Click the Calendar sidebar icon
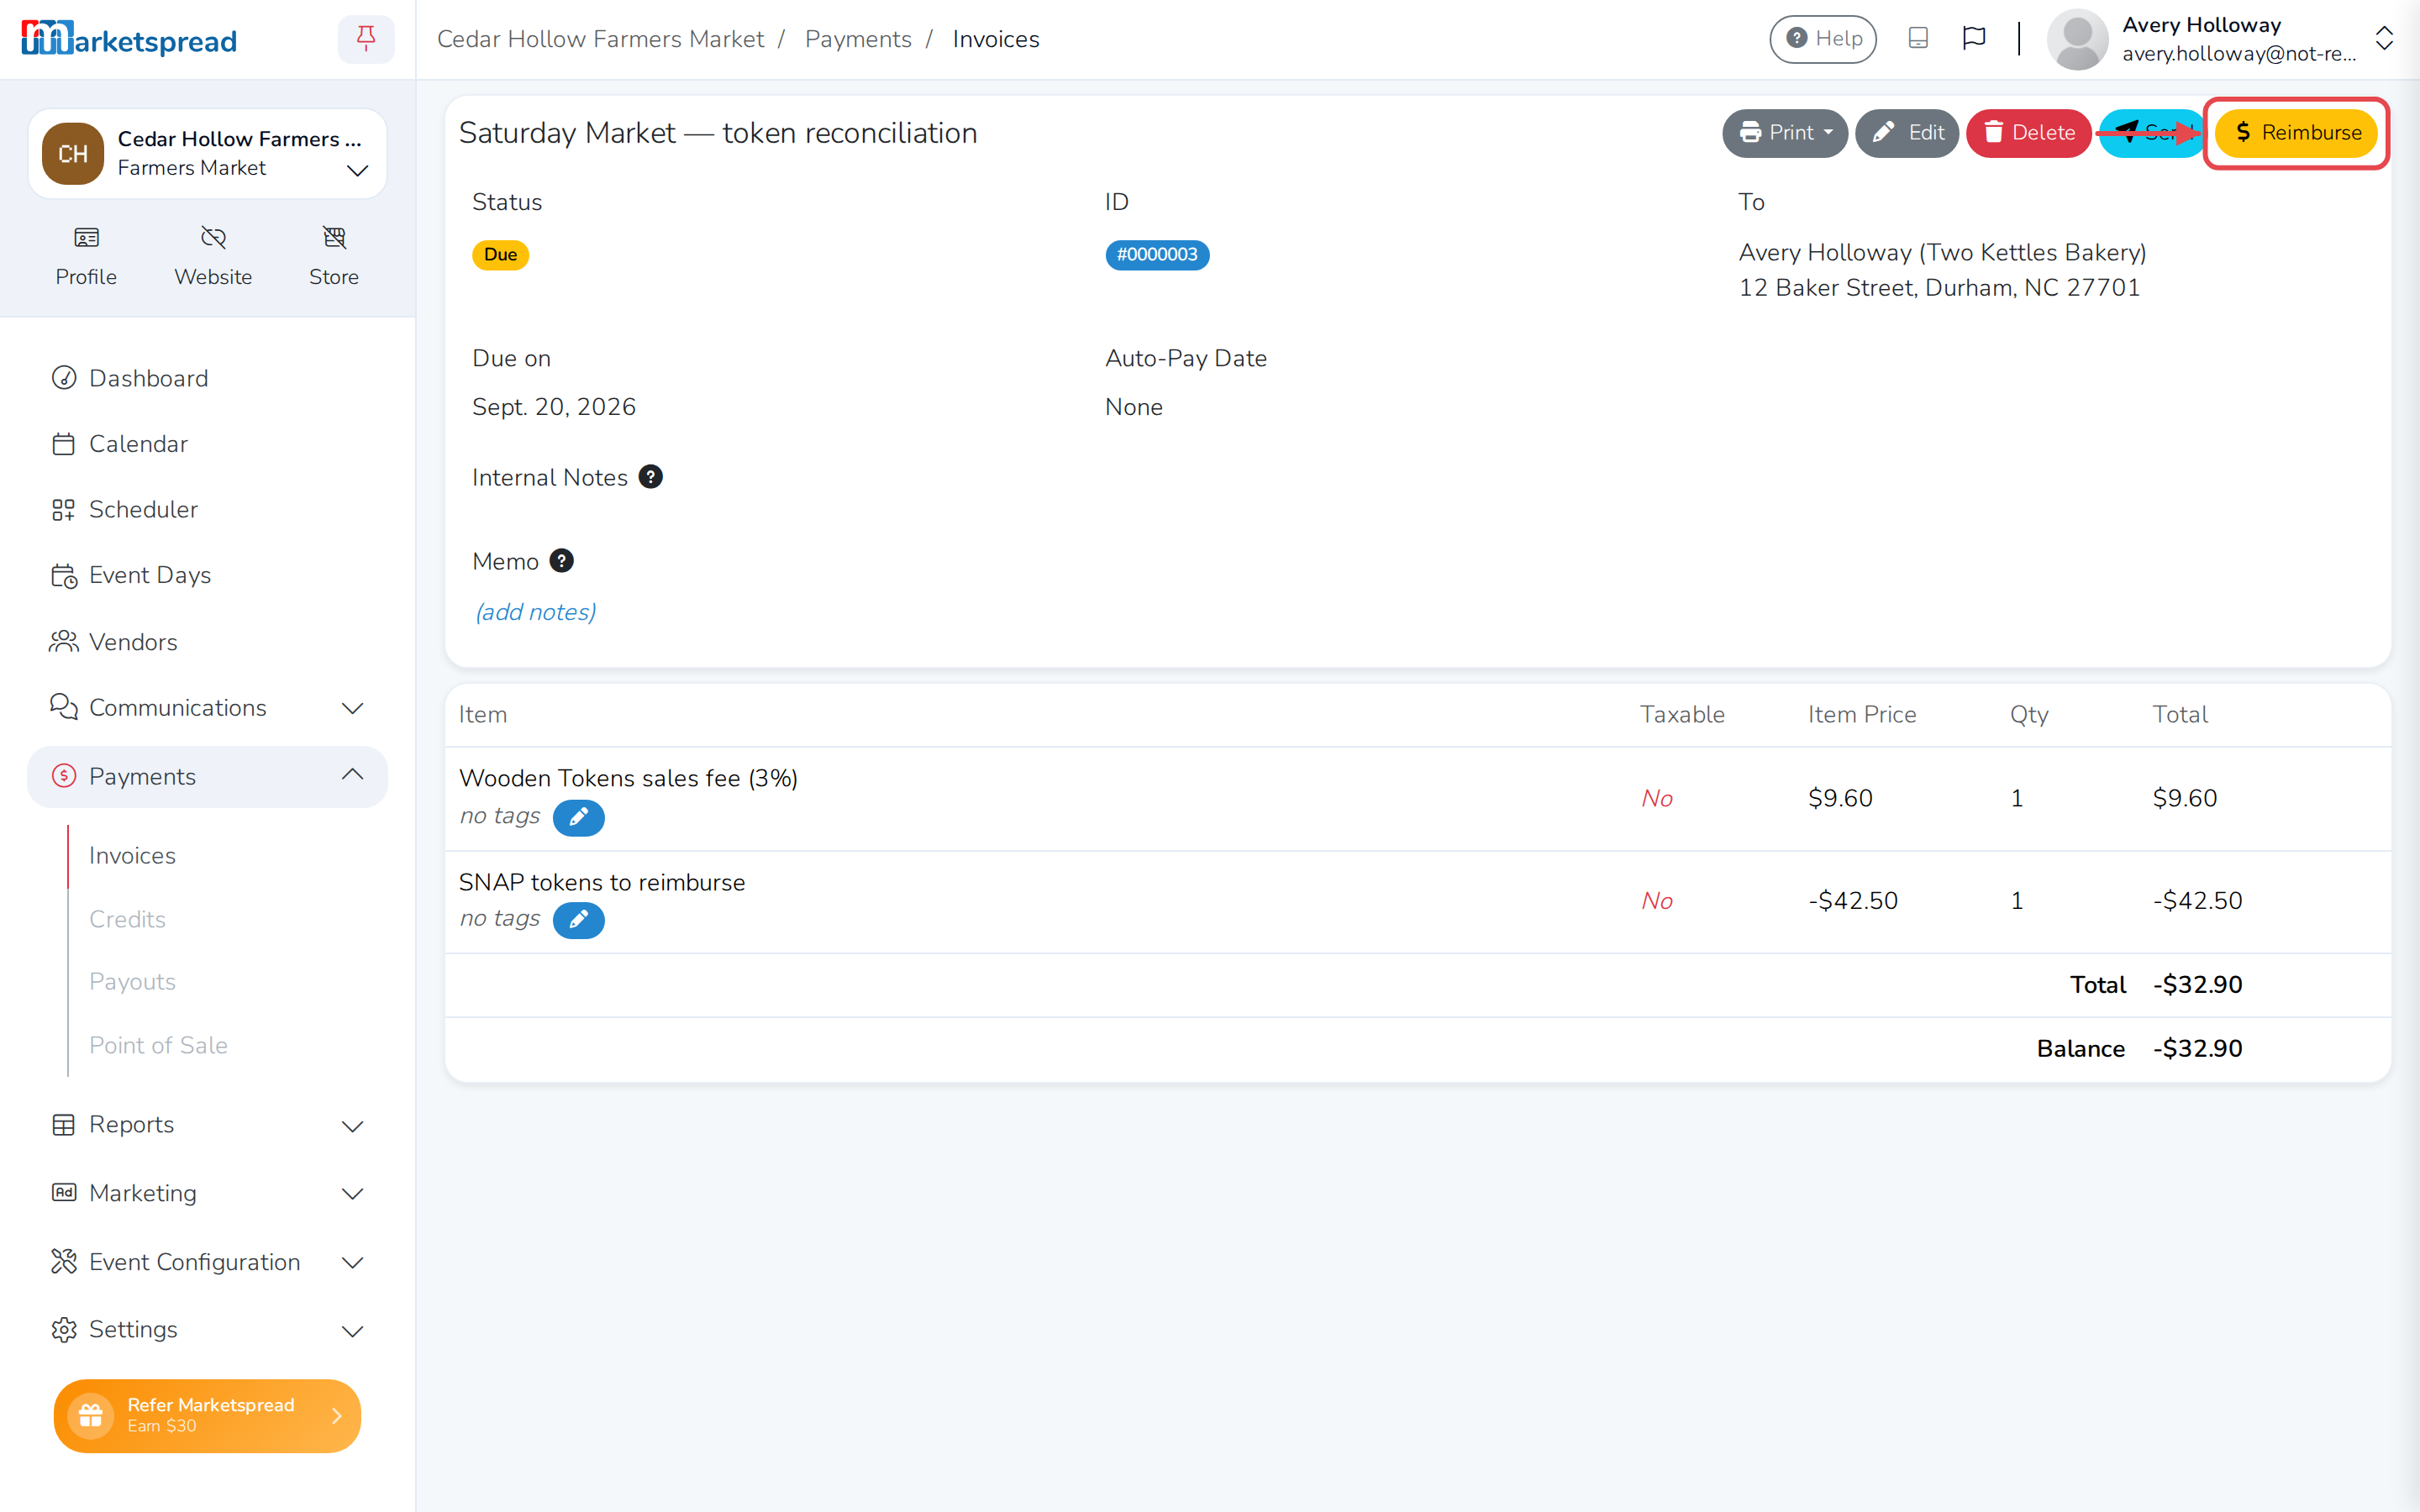Screen dimensions: 2420x1512 point(64,444)
